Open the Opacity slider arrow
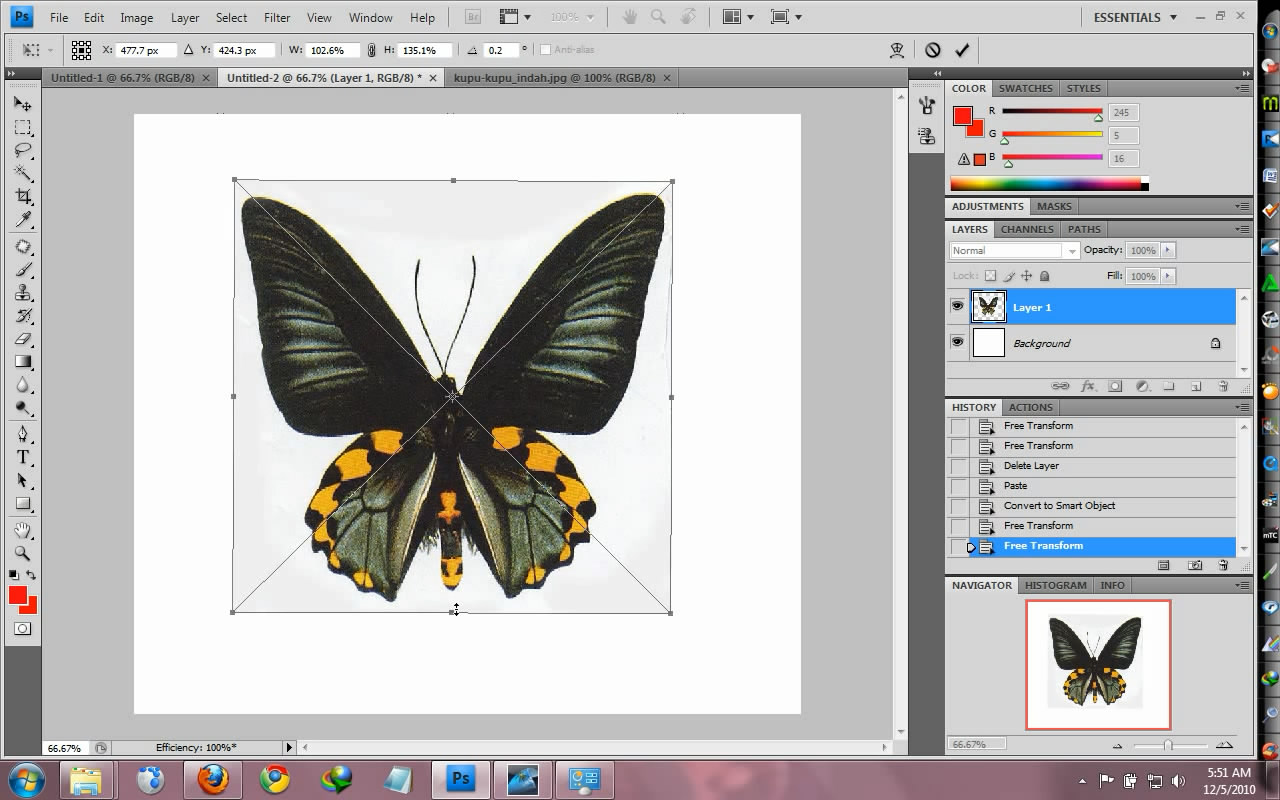1280x800 pixels. click(x=1168, y=250)
